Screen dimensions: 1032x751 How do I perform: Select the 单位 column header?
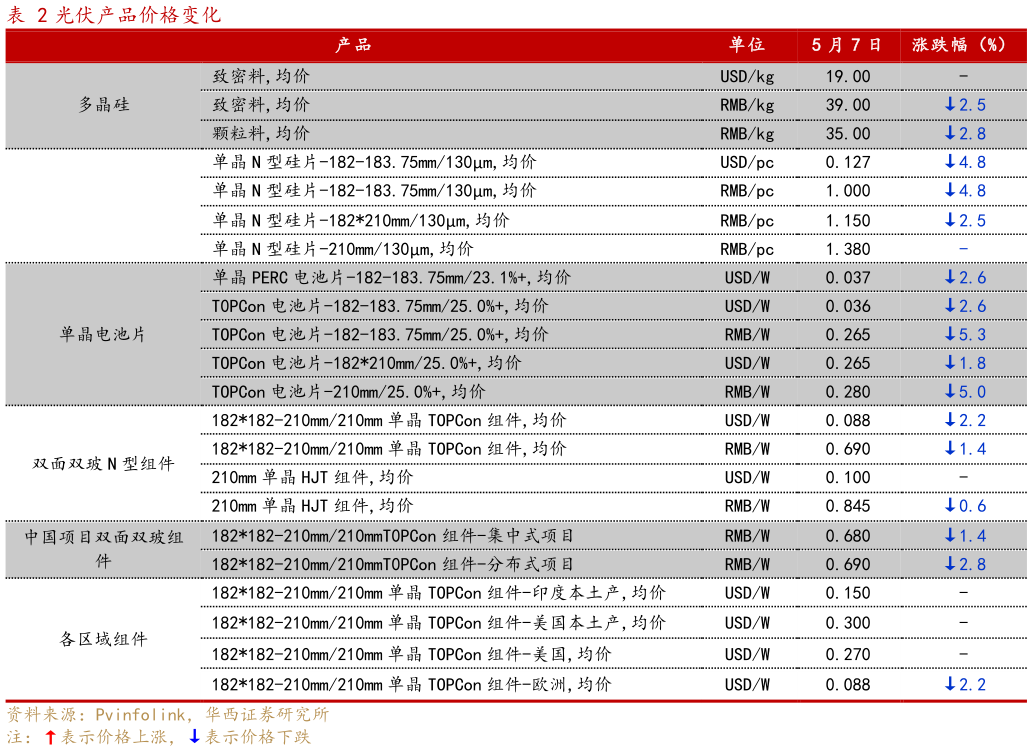[747, 45]
